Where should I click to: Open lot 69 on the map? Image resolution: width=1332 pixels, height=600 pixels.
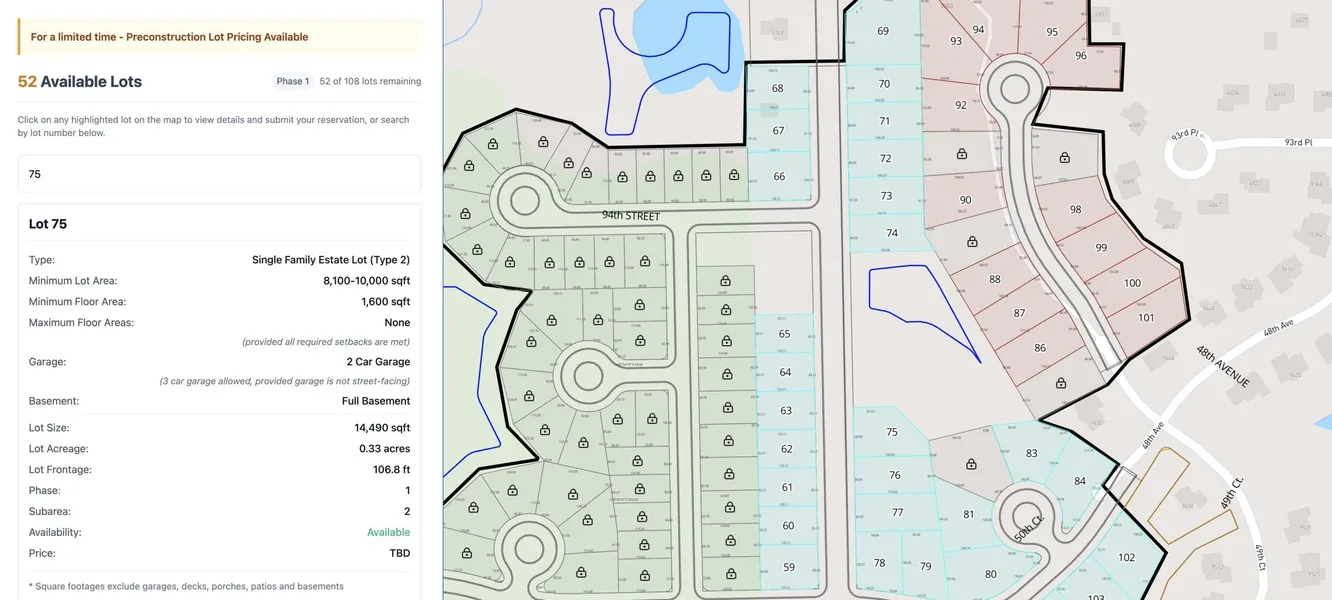click(x=883, y=31)
